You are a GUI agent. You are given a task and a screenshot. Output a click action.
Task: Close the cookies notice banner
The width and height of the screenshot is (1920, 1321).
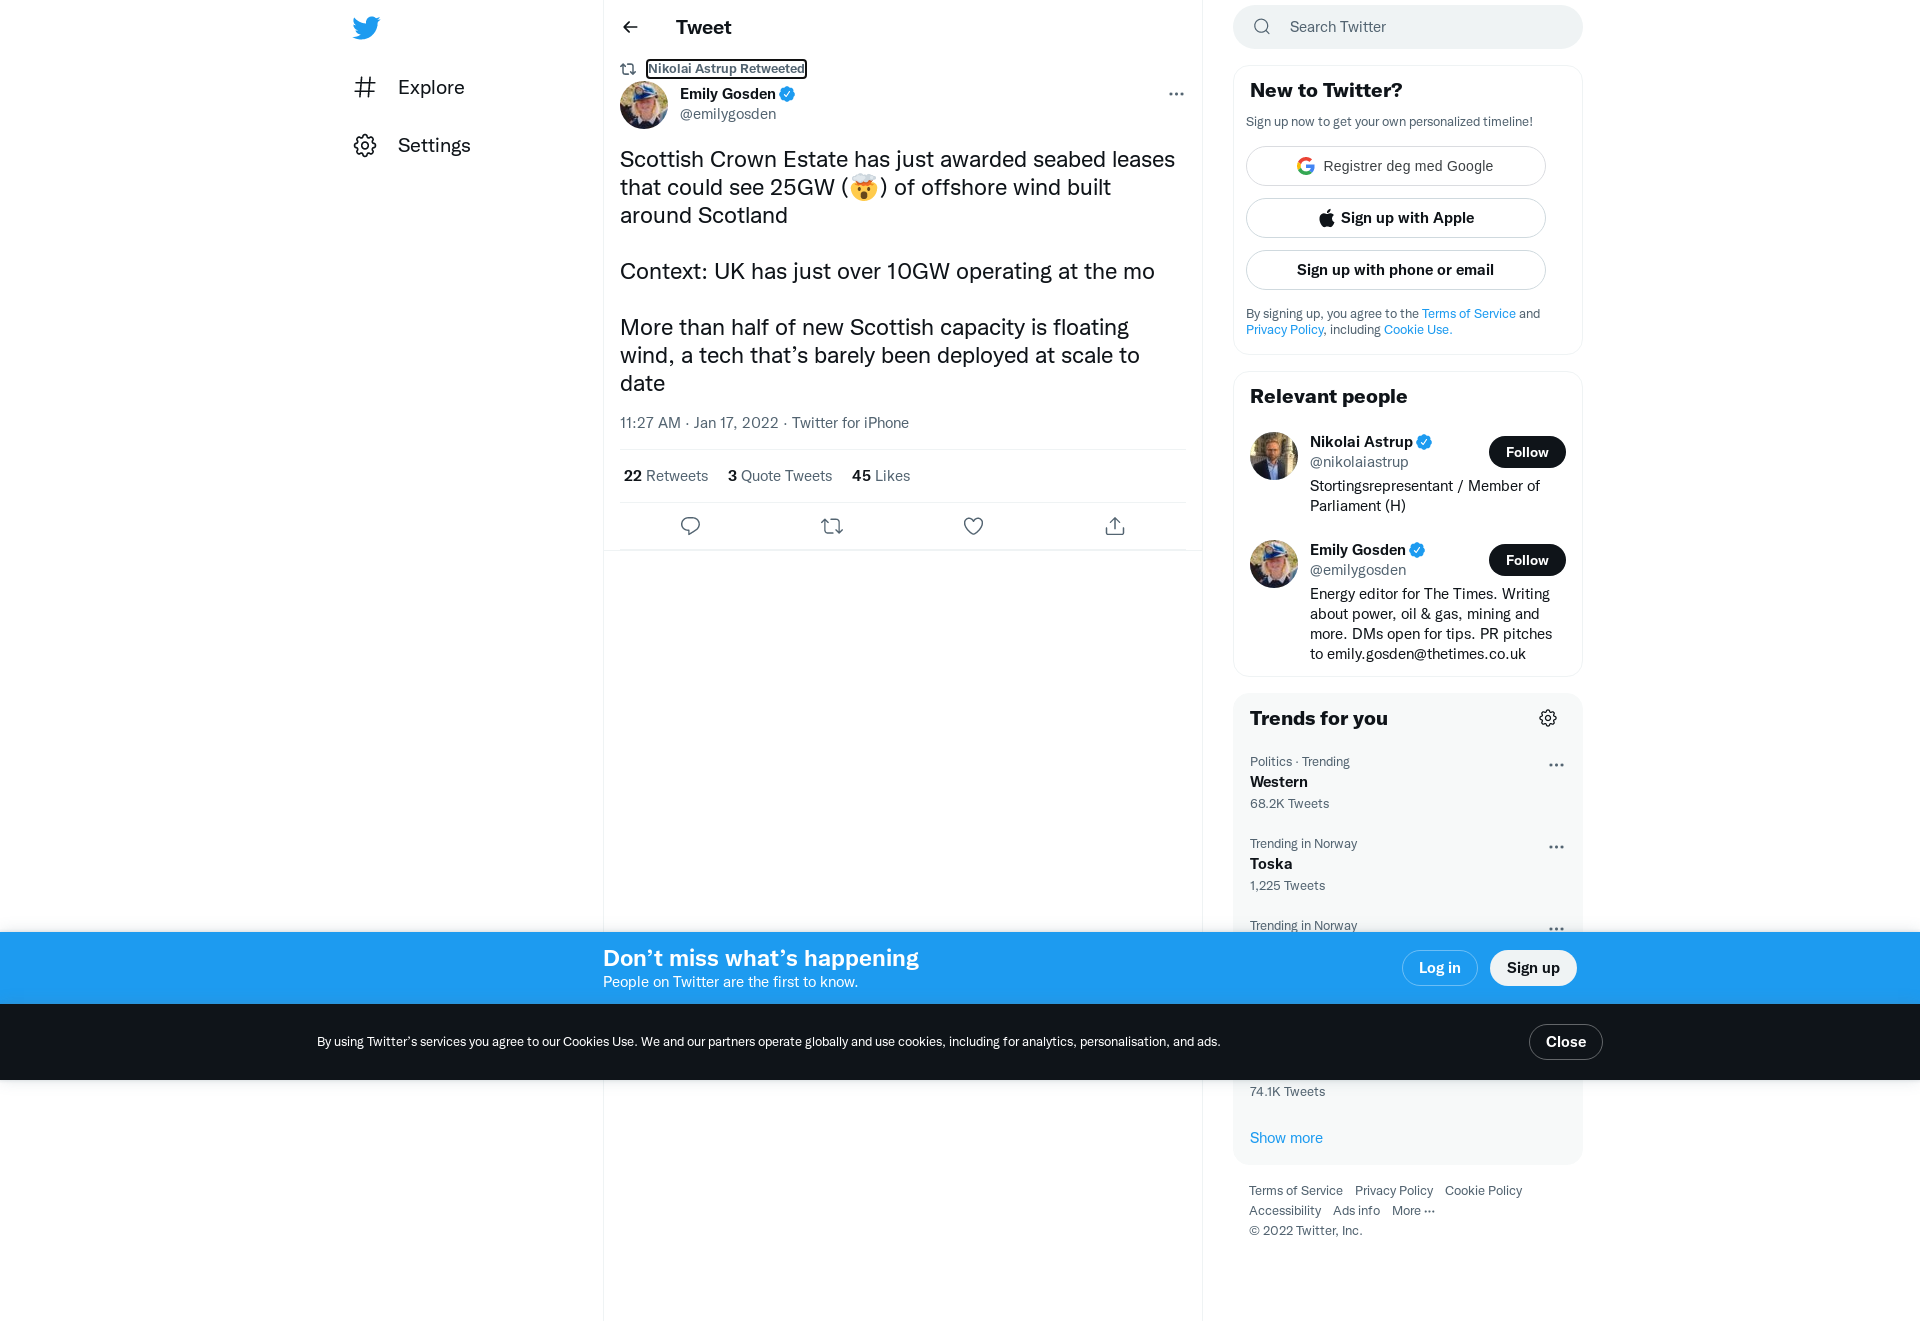tap(1565, 1042)
